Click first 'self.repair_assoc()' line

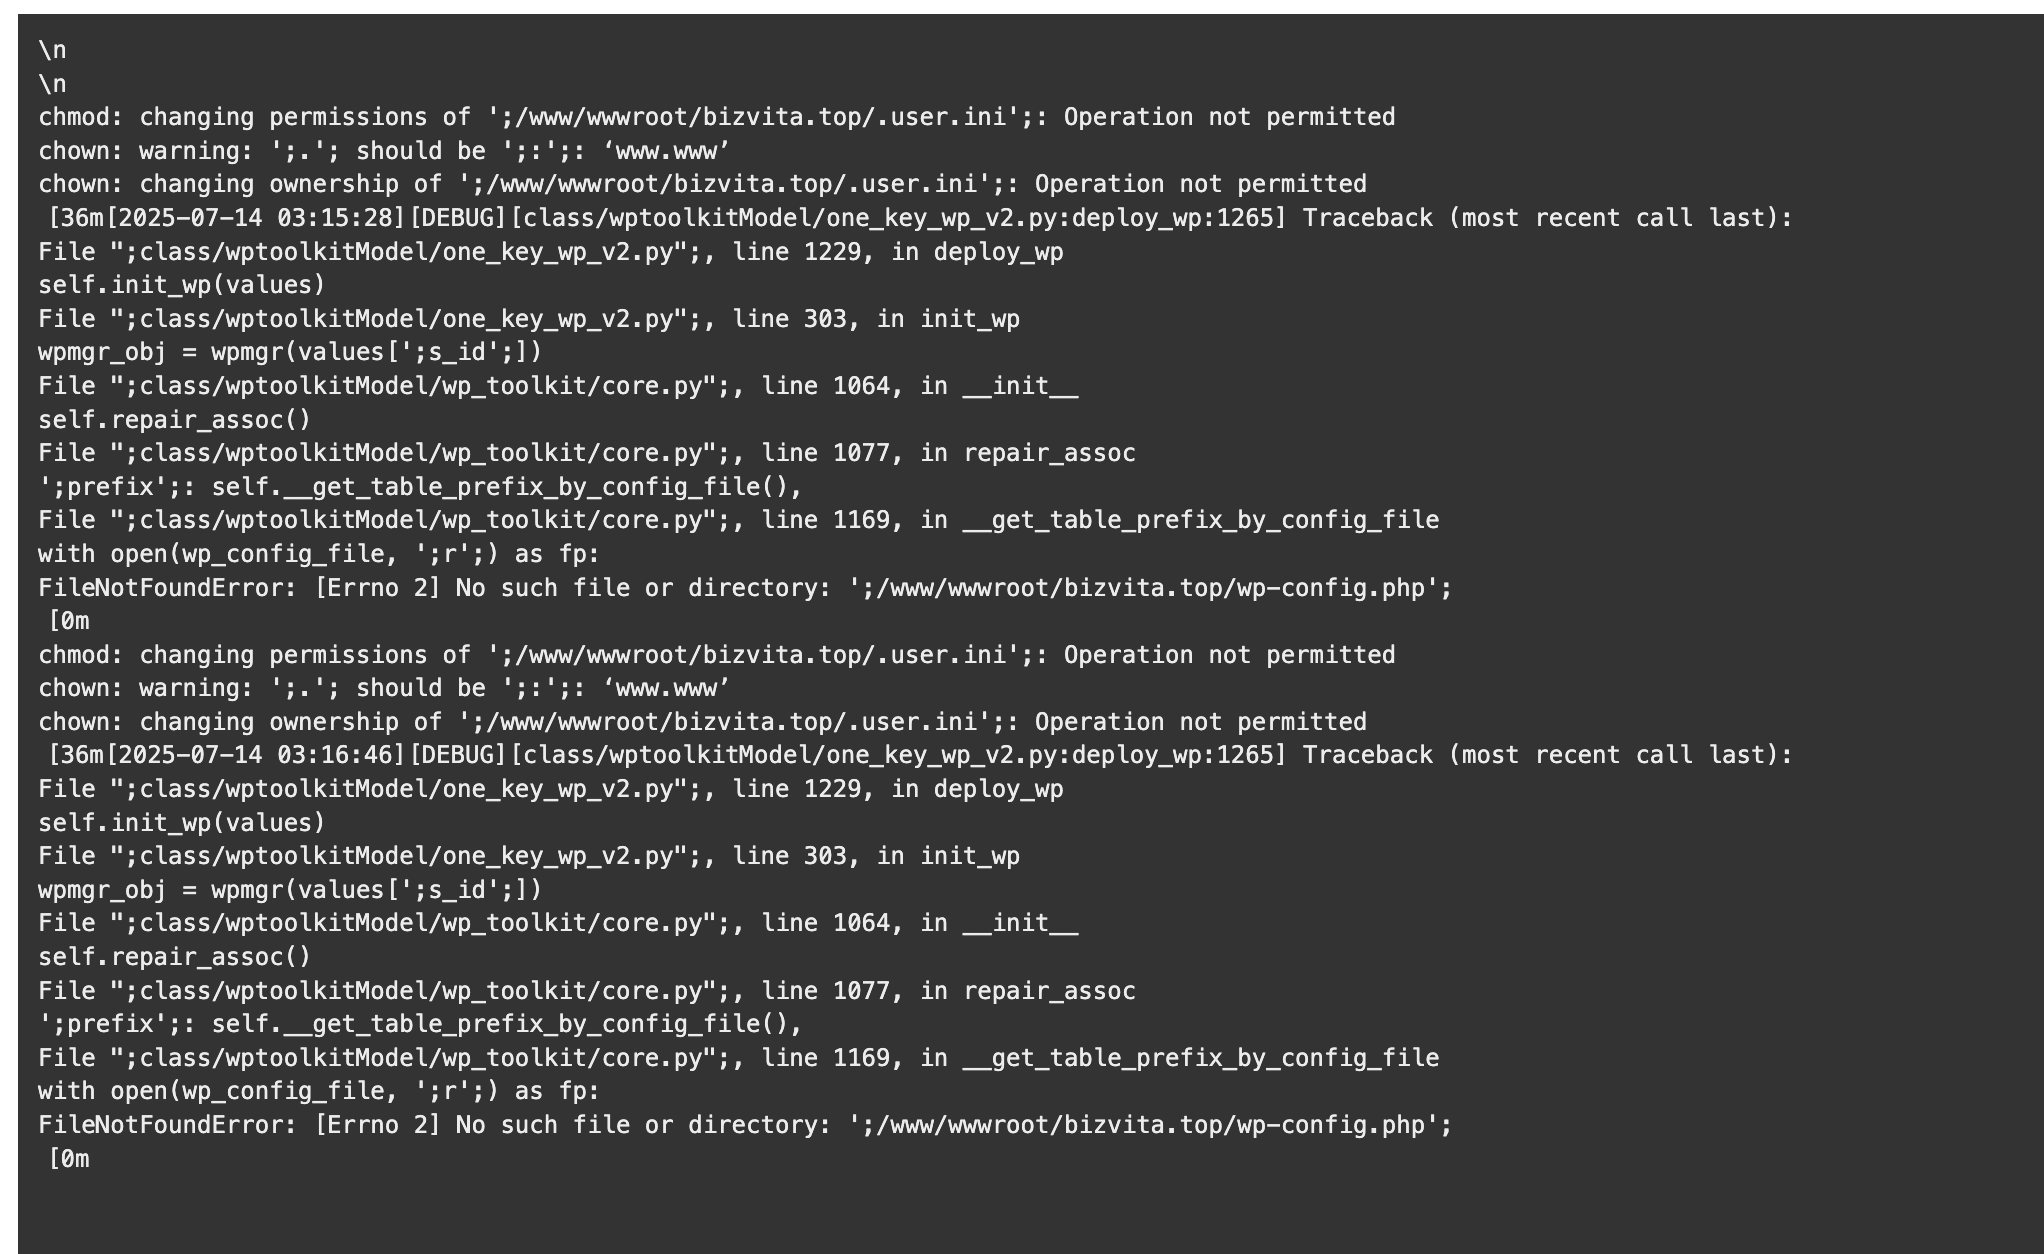(175, 420)
